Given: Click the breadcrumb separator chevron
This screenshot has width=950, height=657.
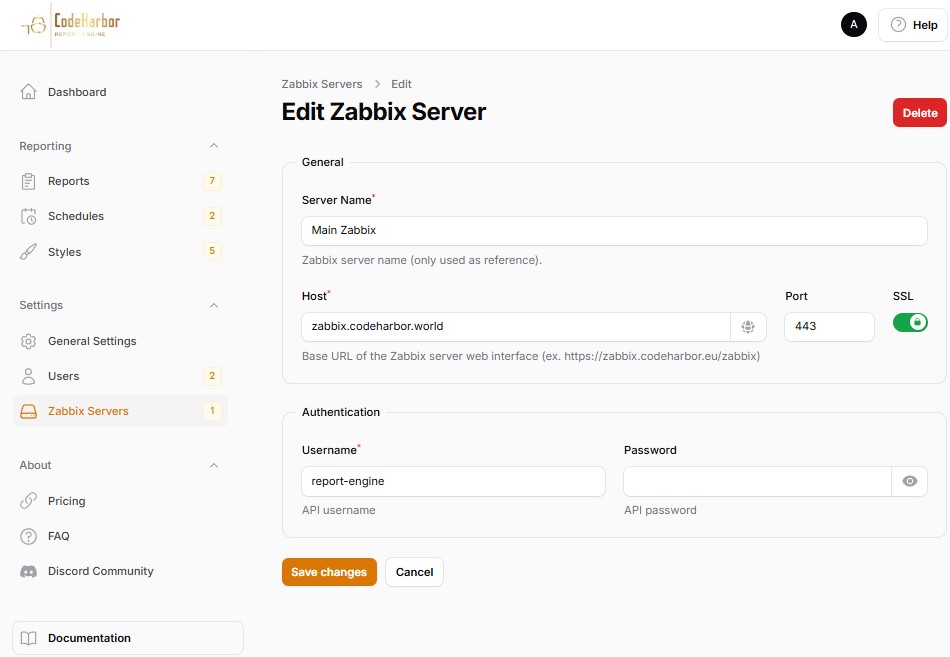Looking at the screenshot, I should (x=377, y=84).
